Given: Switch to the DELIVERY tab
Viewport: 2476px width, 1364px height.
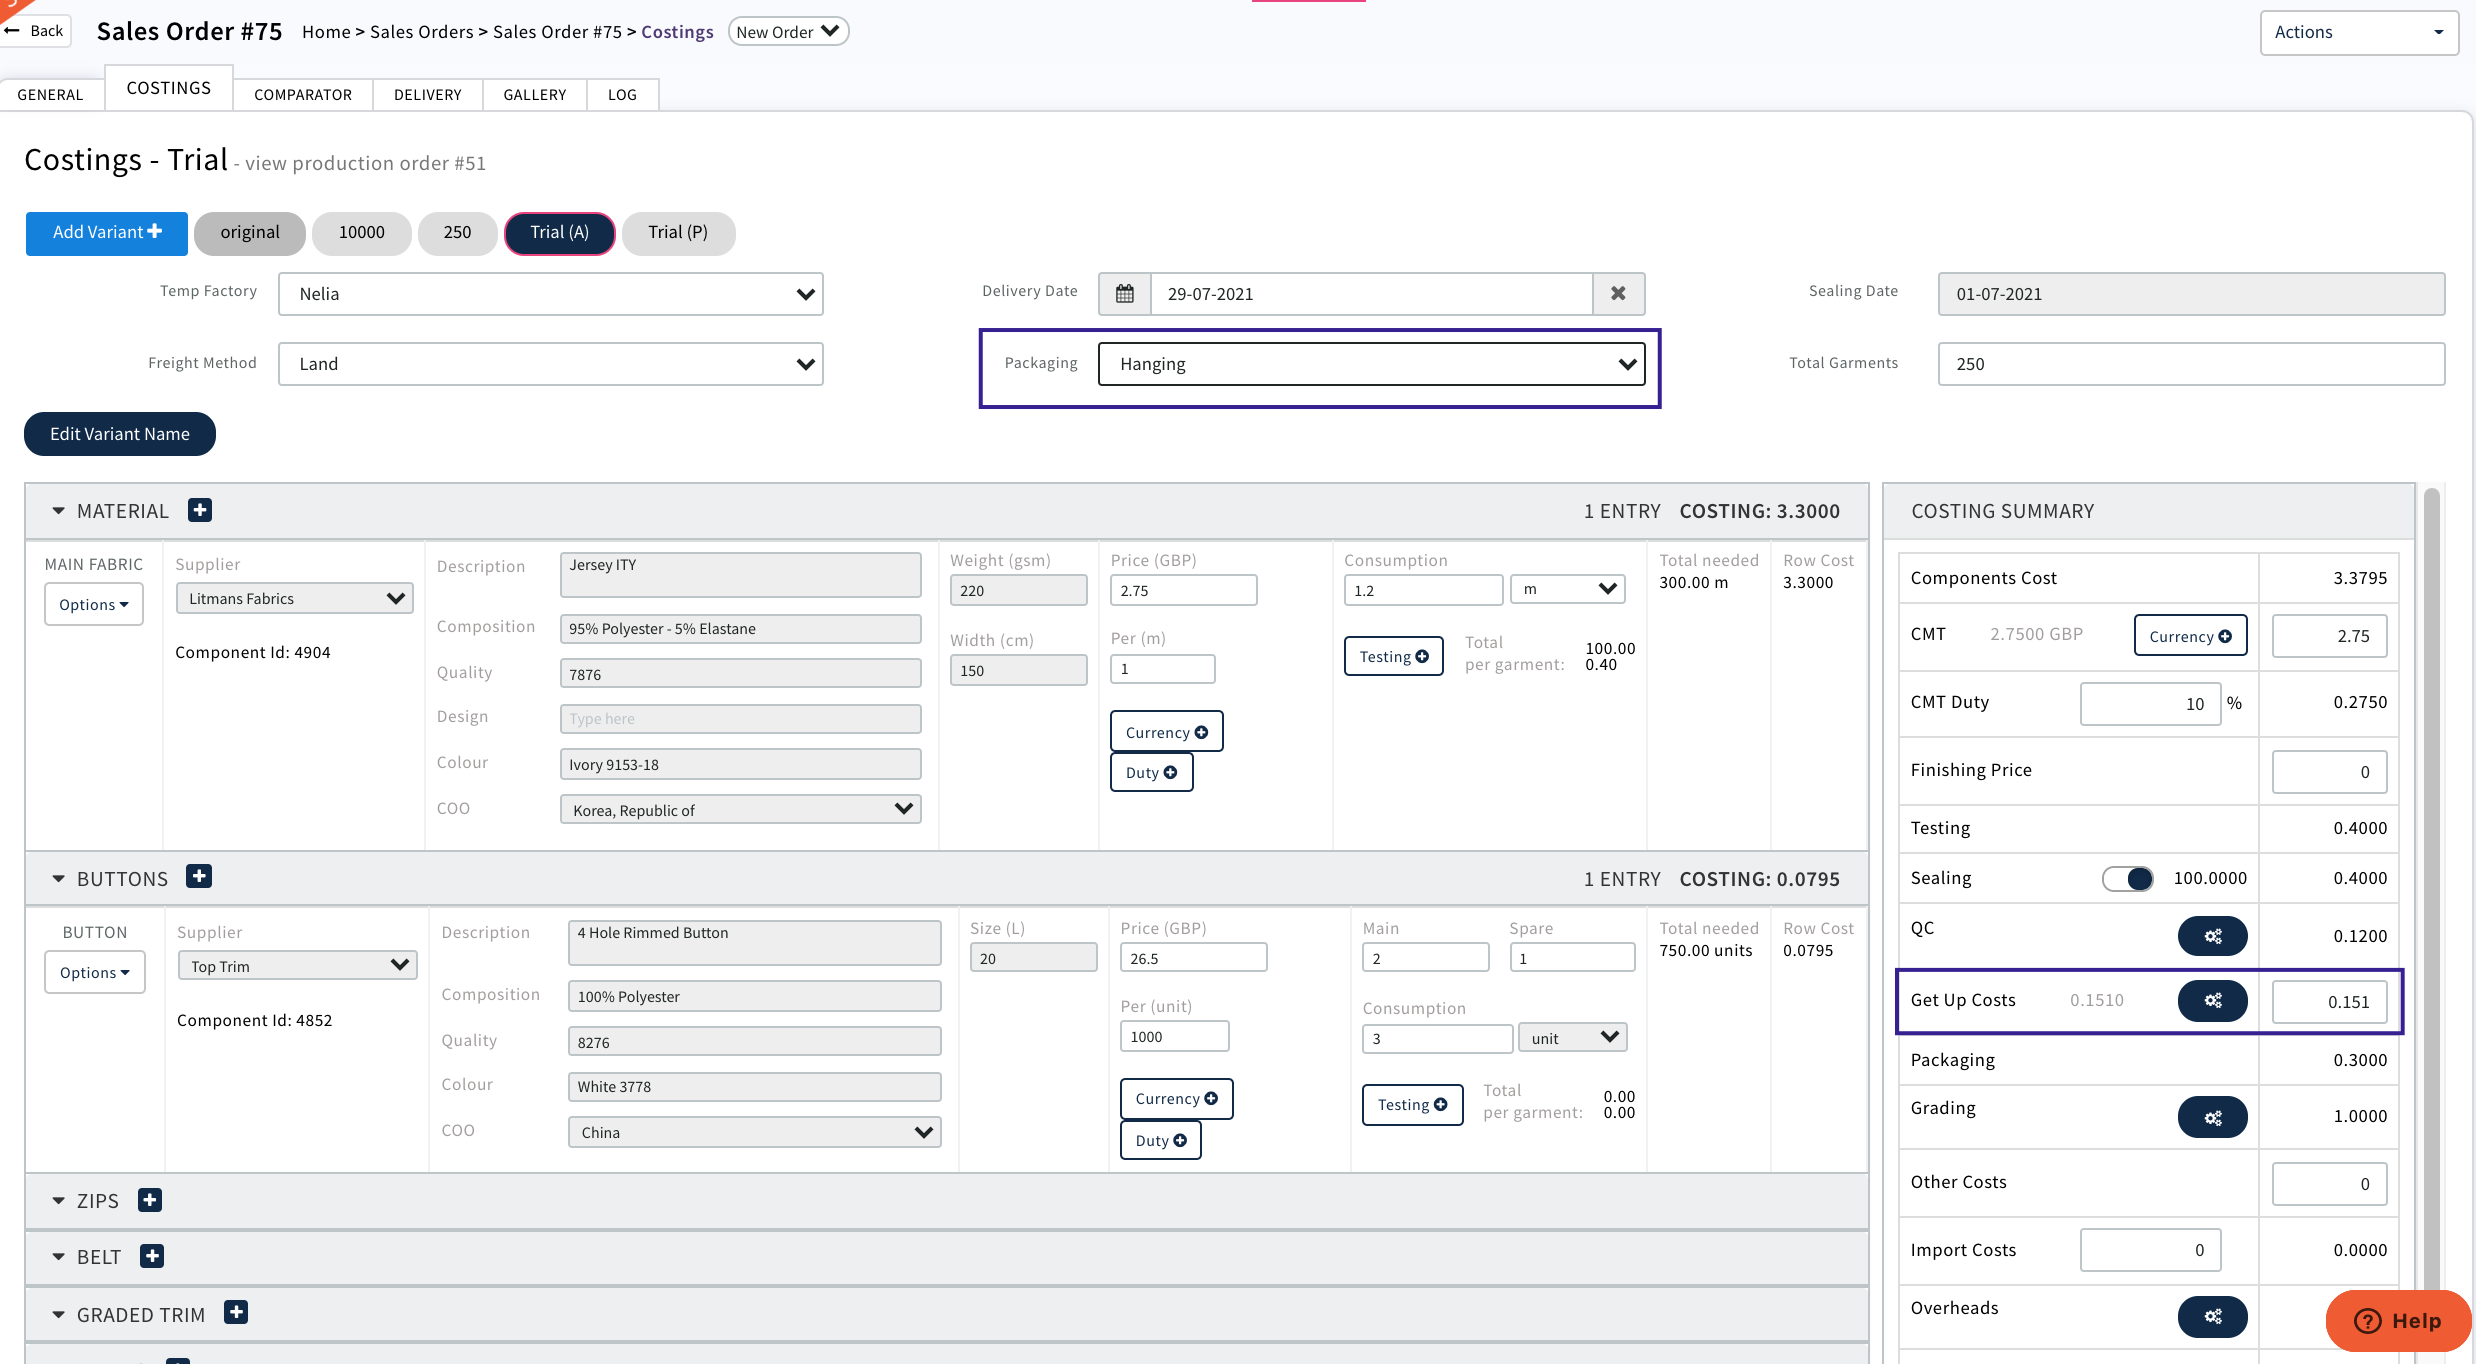Looking at the screenshot, I should [x=427, y=95].
